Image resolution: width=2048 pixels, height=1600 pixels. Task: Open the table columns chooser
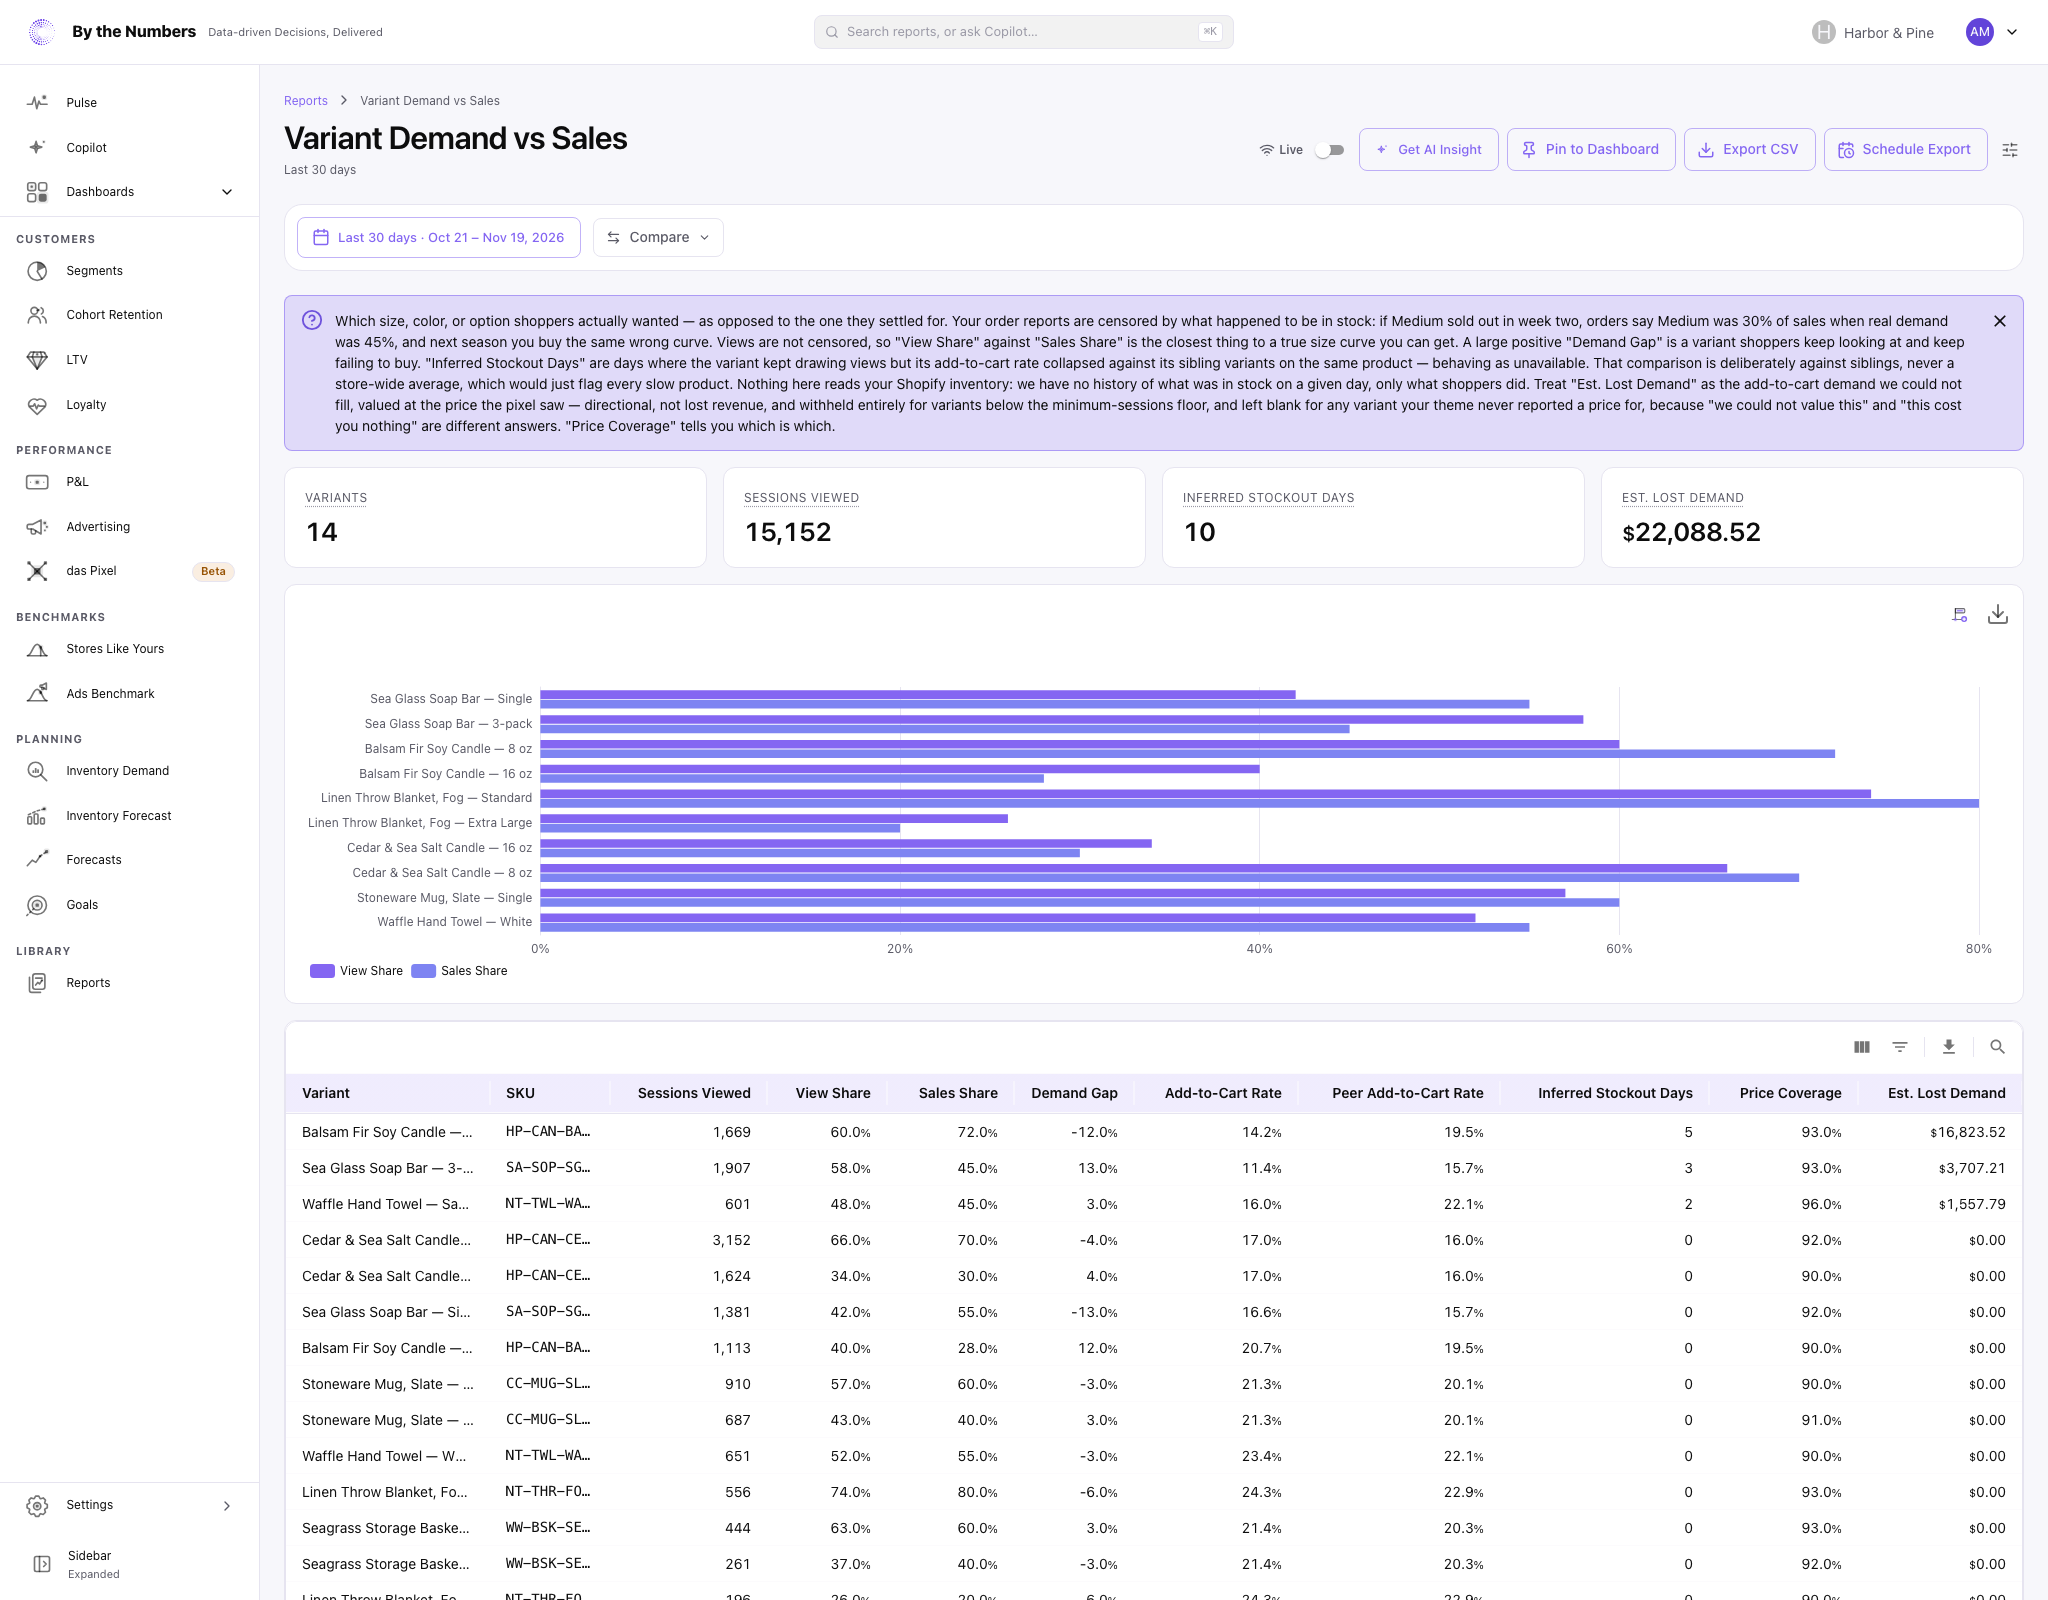(1862, 1047)
